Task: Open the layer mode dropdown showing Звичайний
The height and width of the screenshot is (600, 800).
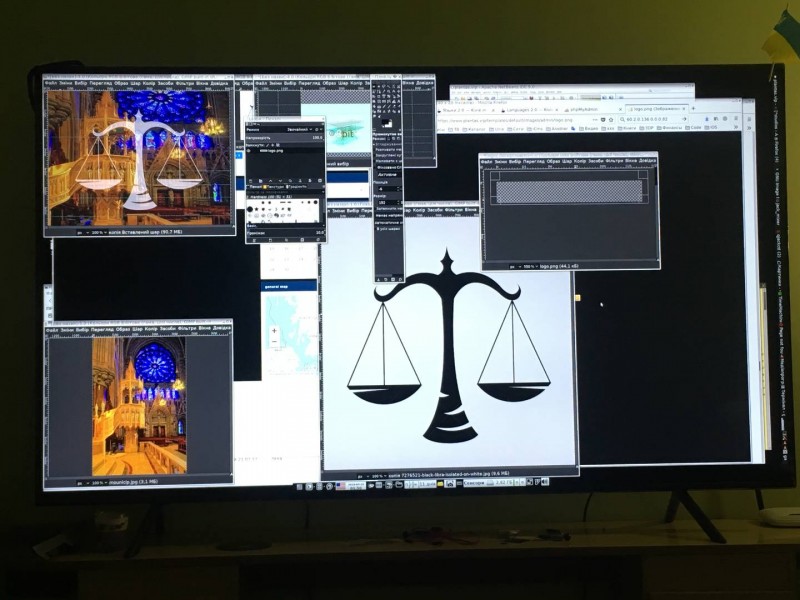Action: 304,129
